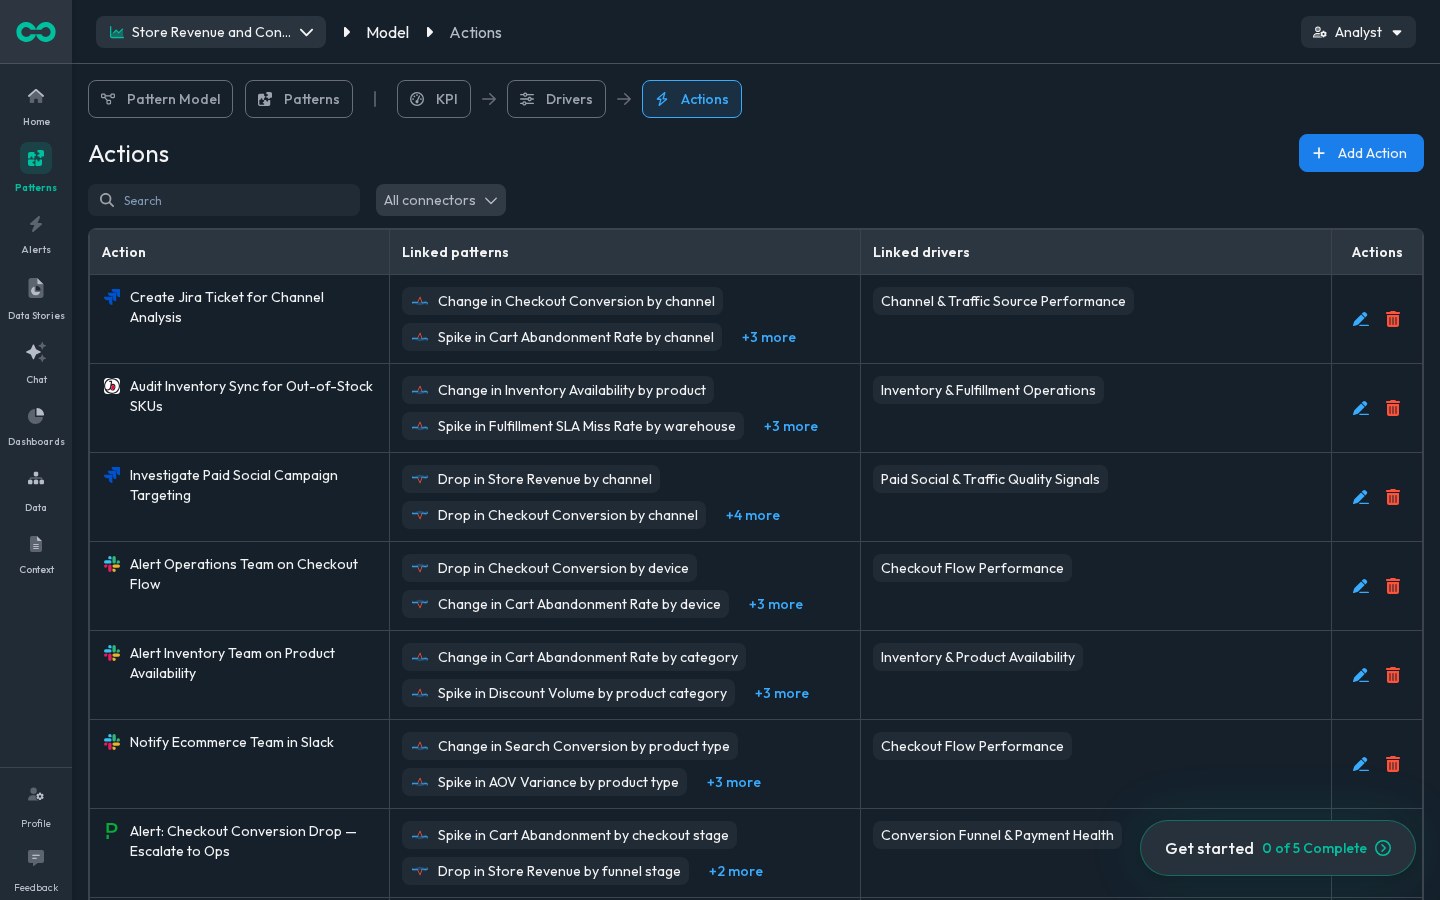Edit Notify Ecommerce Team in Slack
The height and width of the screenshot is (900, 1440).
pyautogui.click(x=1361, y=764)
